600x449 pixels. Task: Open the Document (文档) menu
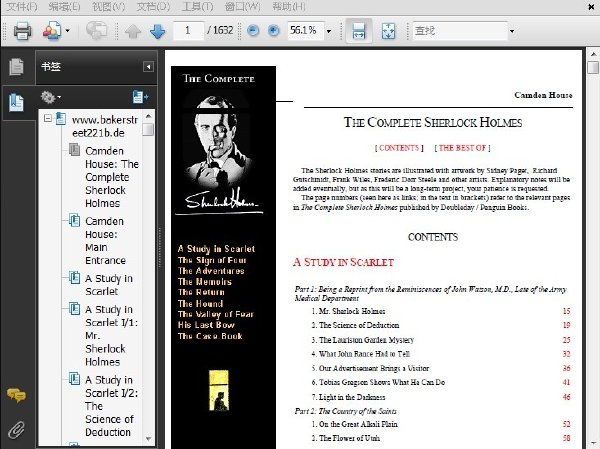click(x=153, y=7)
